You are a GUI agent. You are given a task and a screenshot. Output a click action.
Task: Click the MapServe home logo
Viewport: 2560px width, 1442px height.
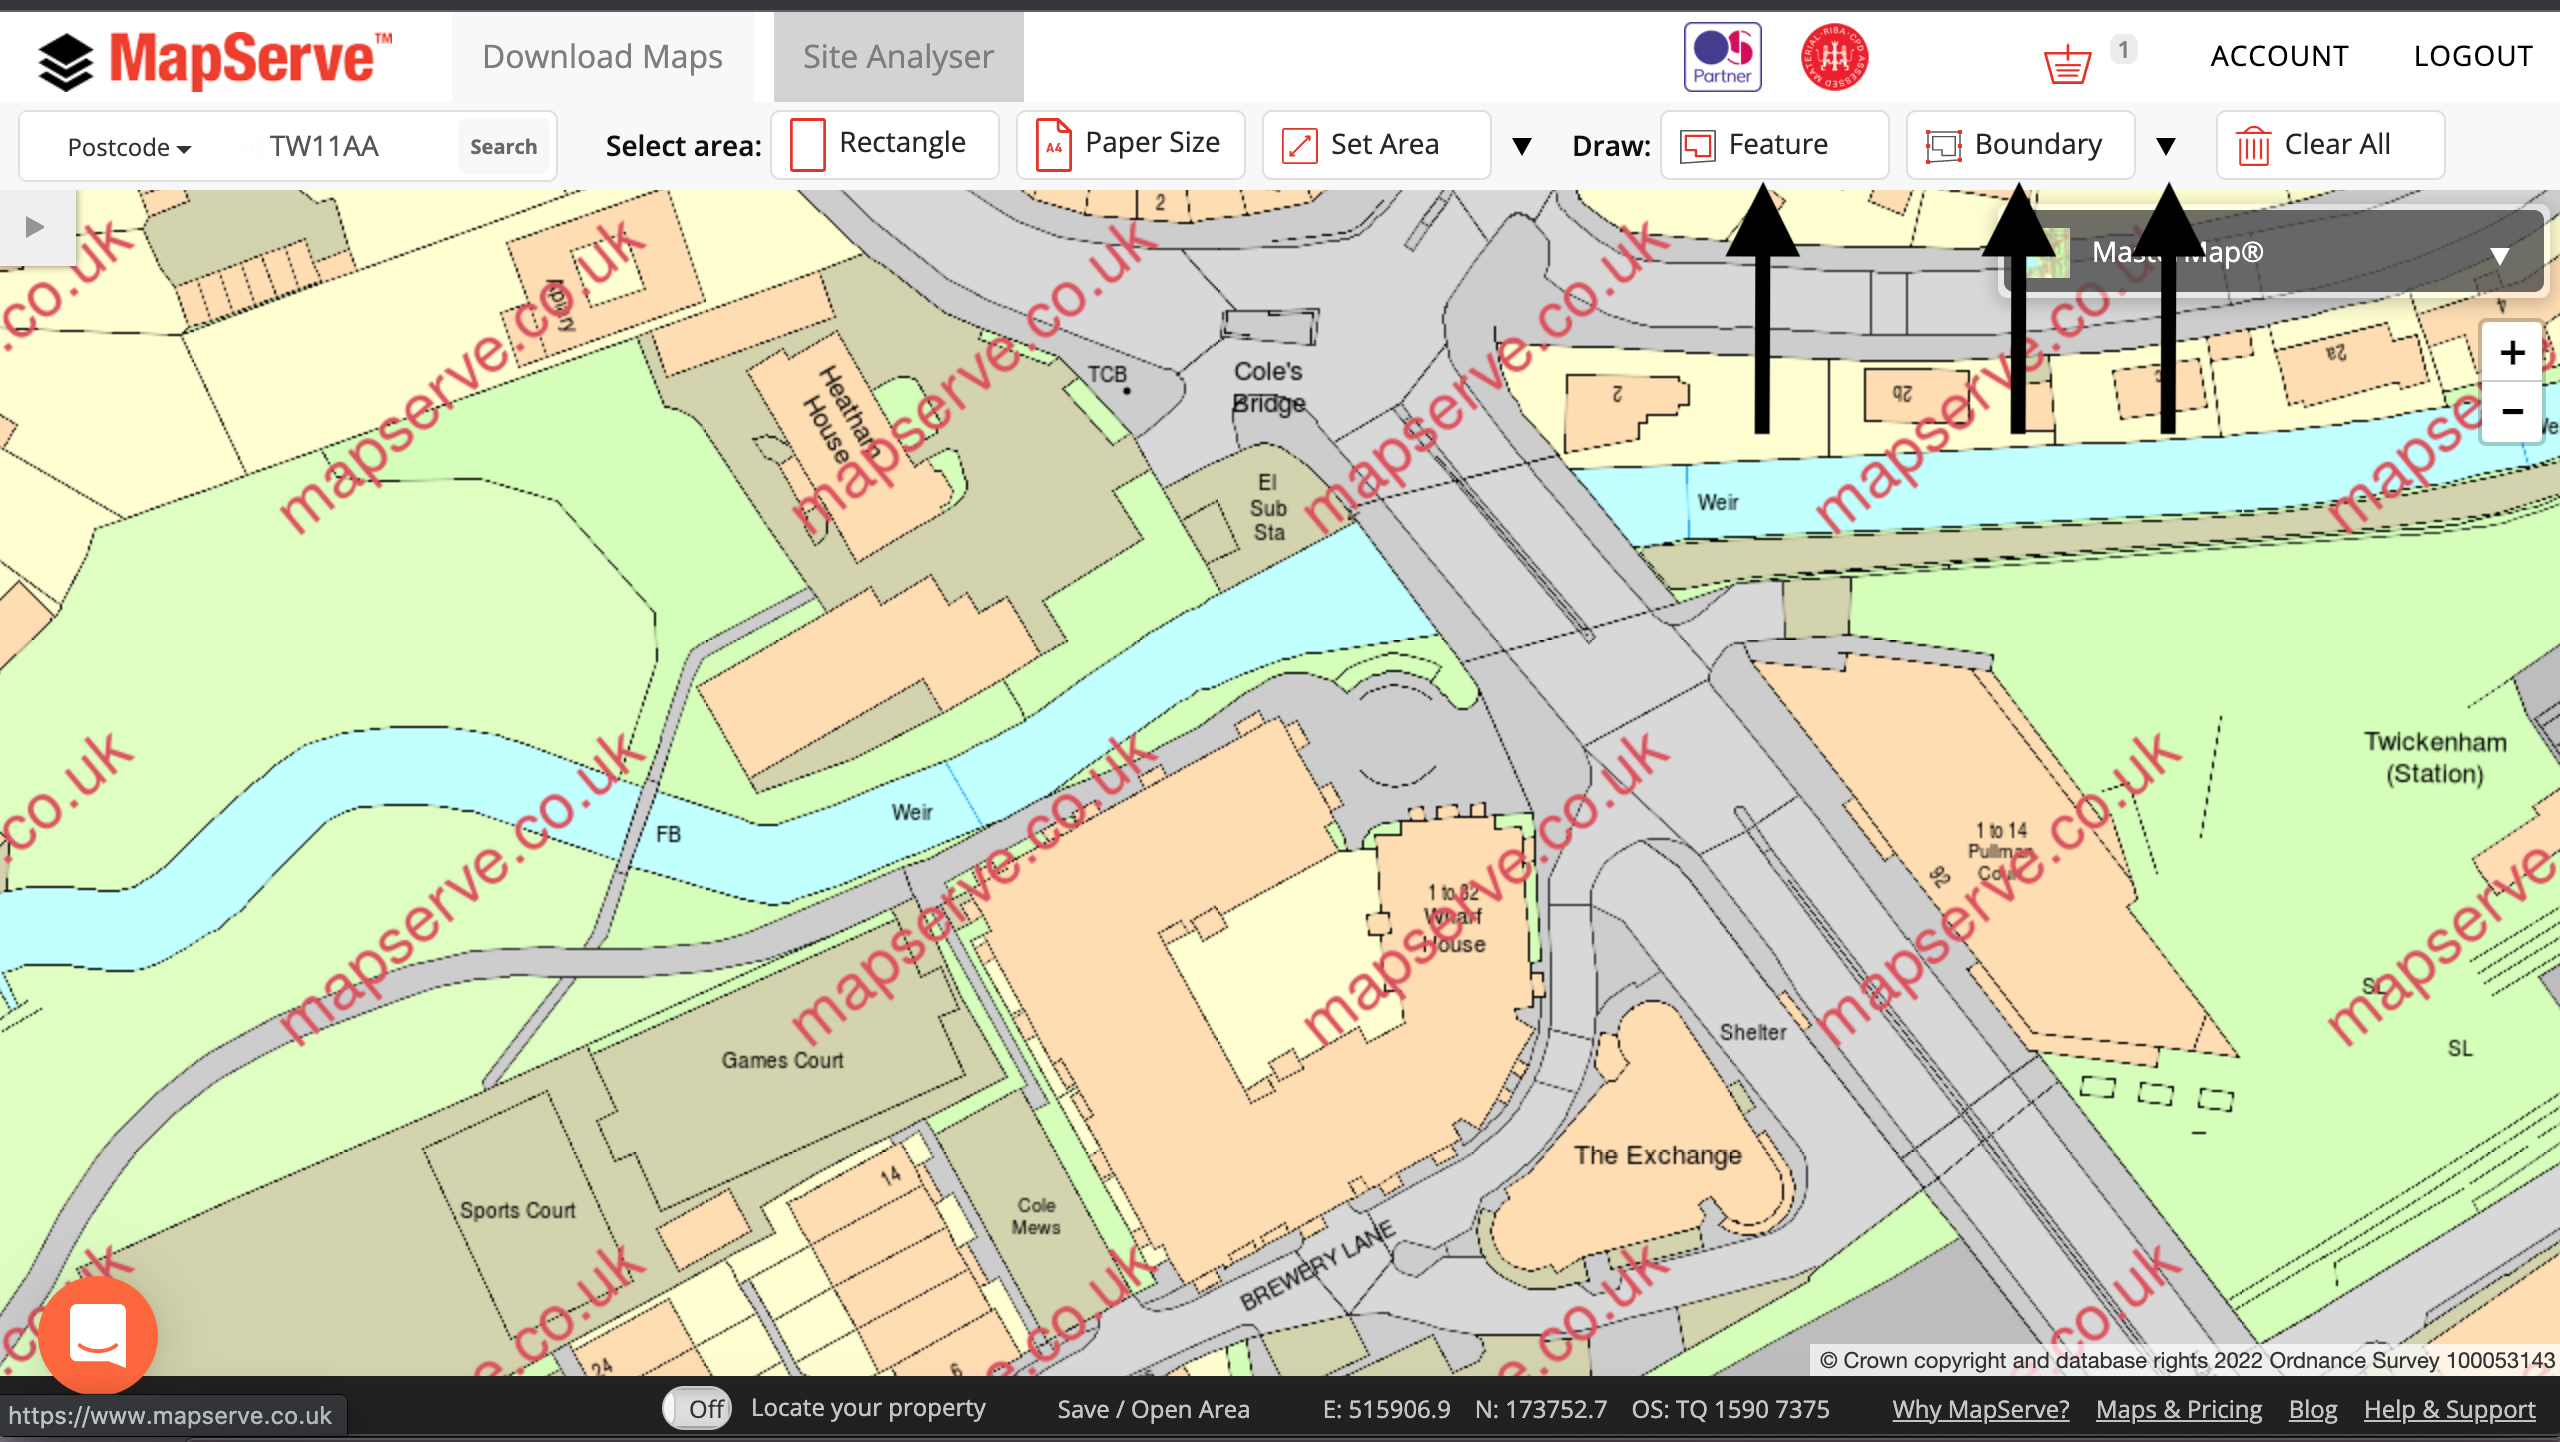(213, 56)
